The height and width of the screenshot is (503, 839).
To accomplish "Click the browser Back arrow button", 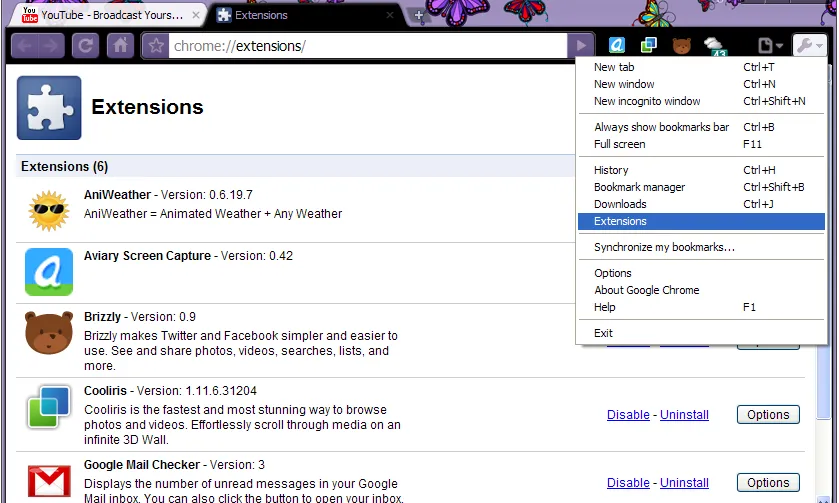I will click(25, 46).
